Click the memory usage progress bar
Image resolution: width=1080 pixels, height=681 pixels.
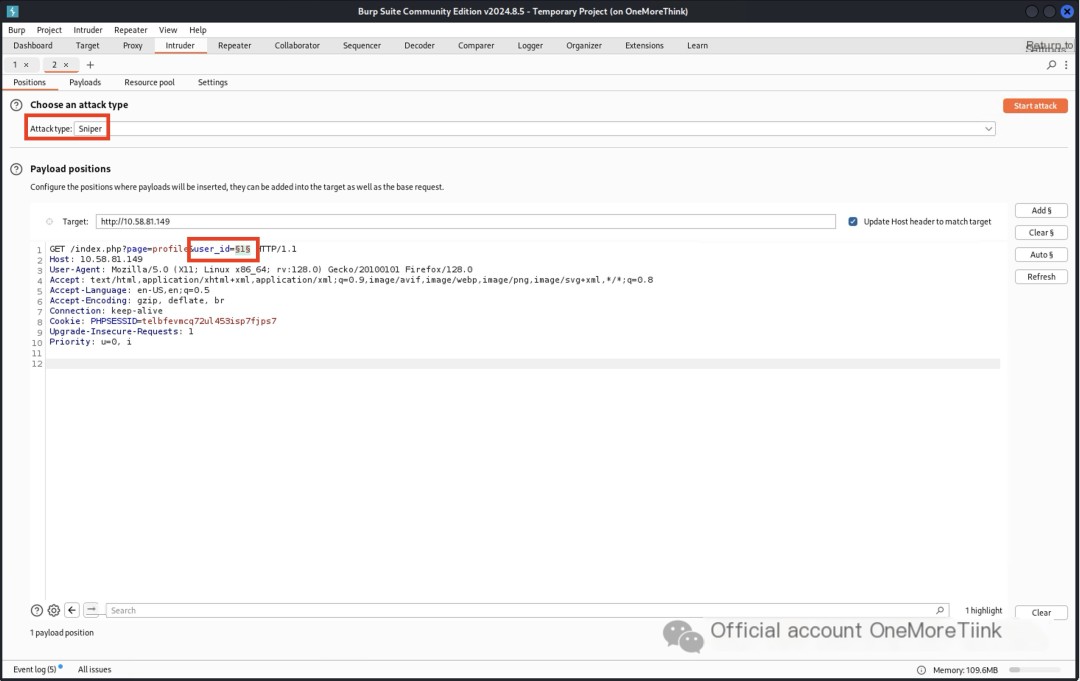click(x=1035, y=670)
